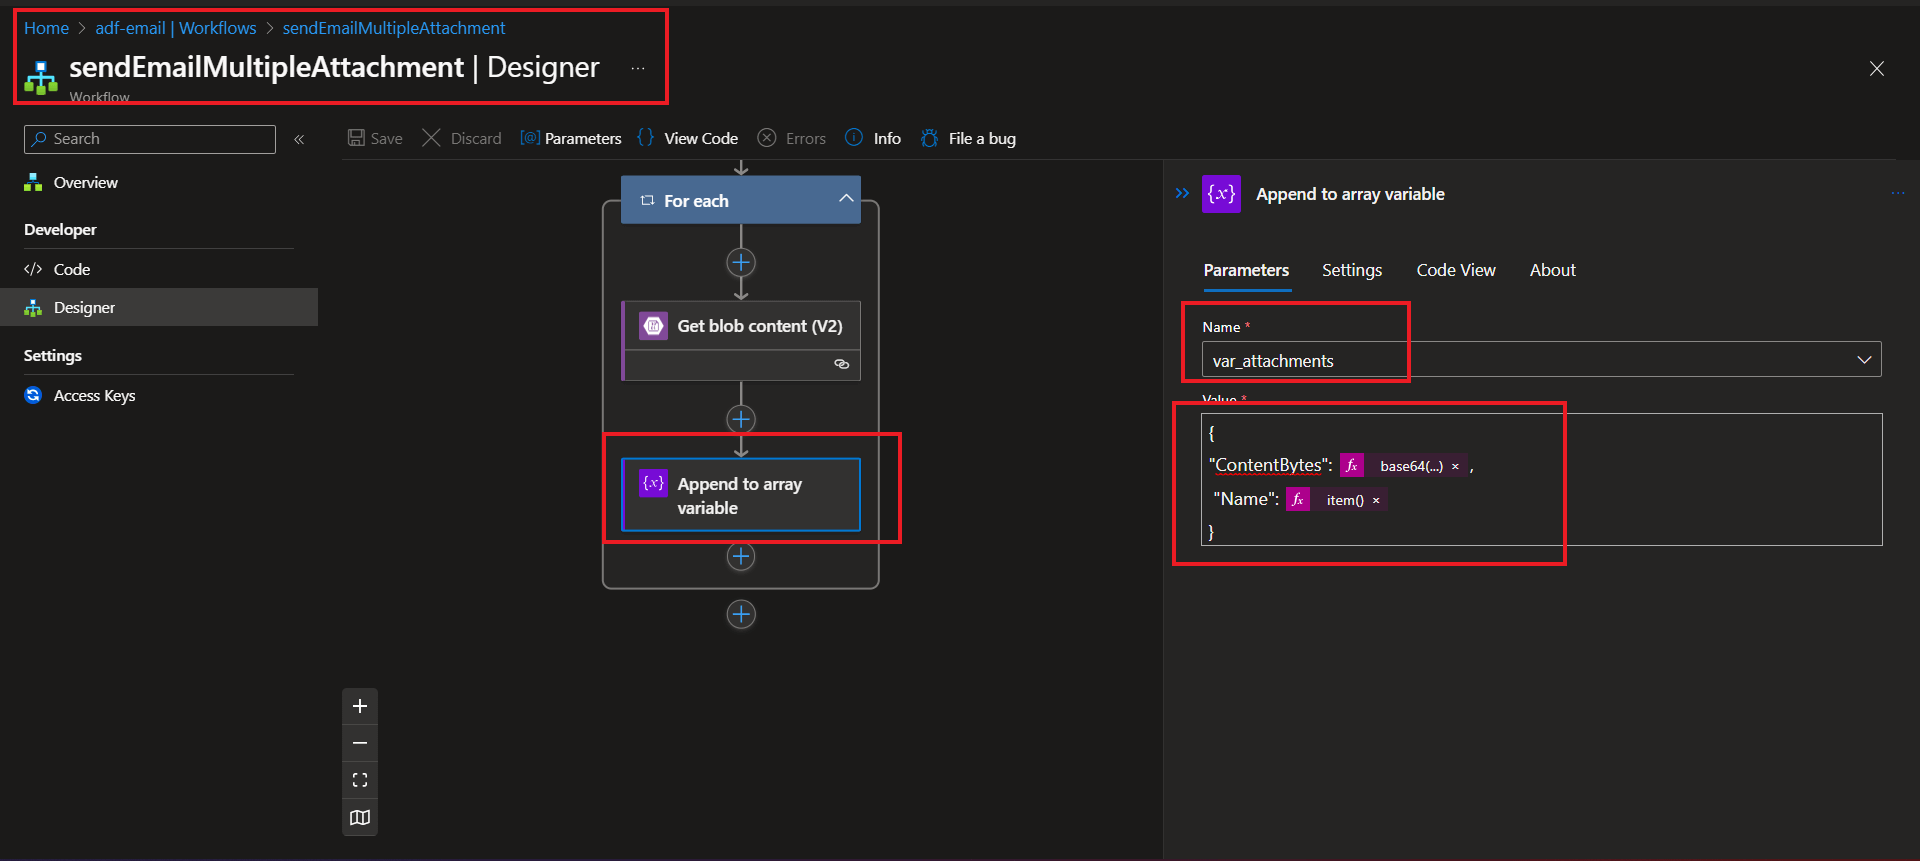Click the Info circle icon
The image size is (1920, 861).
click(x=854, y=138)
